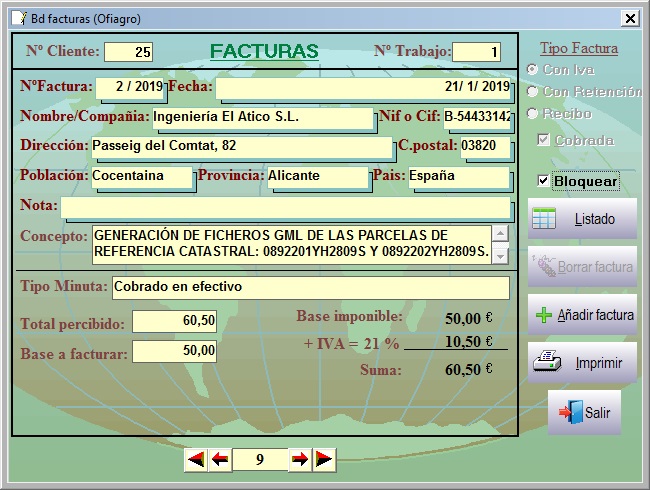The height and width of the screenshot is (490, 650).
Task: Select the Con Iva radio option
Action: 533,69
